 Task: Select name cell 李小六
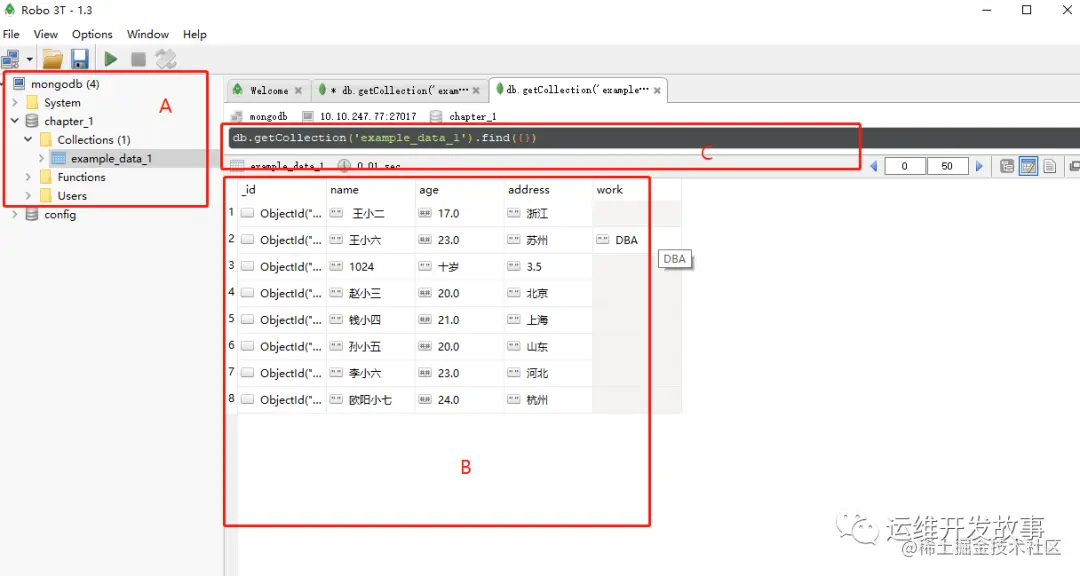tap(371, 373)
